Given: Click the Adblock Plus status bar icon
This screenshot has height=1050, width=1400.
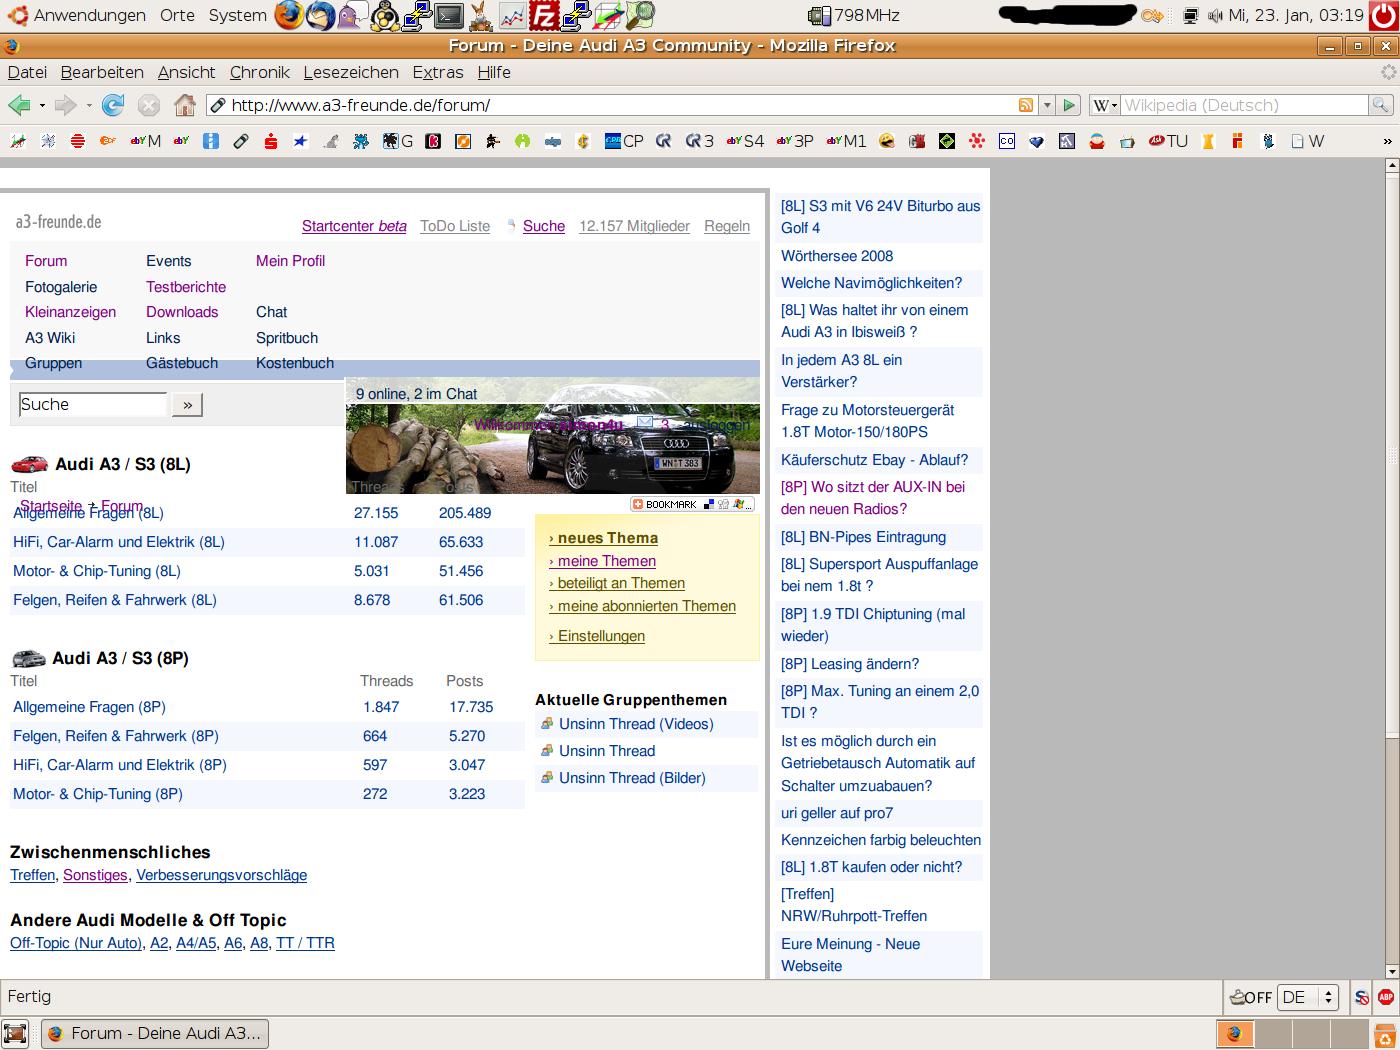Looking at the screenshot, I should [x=1386, y=997].
